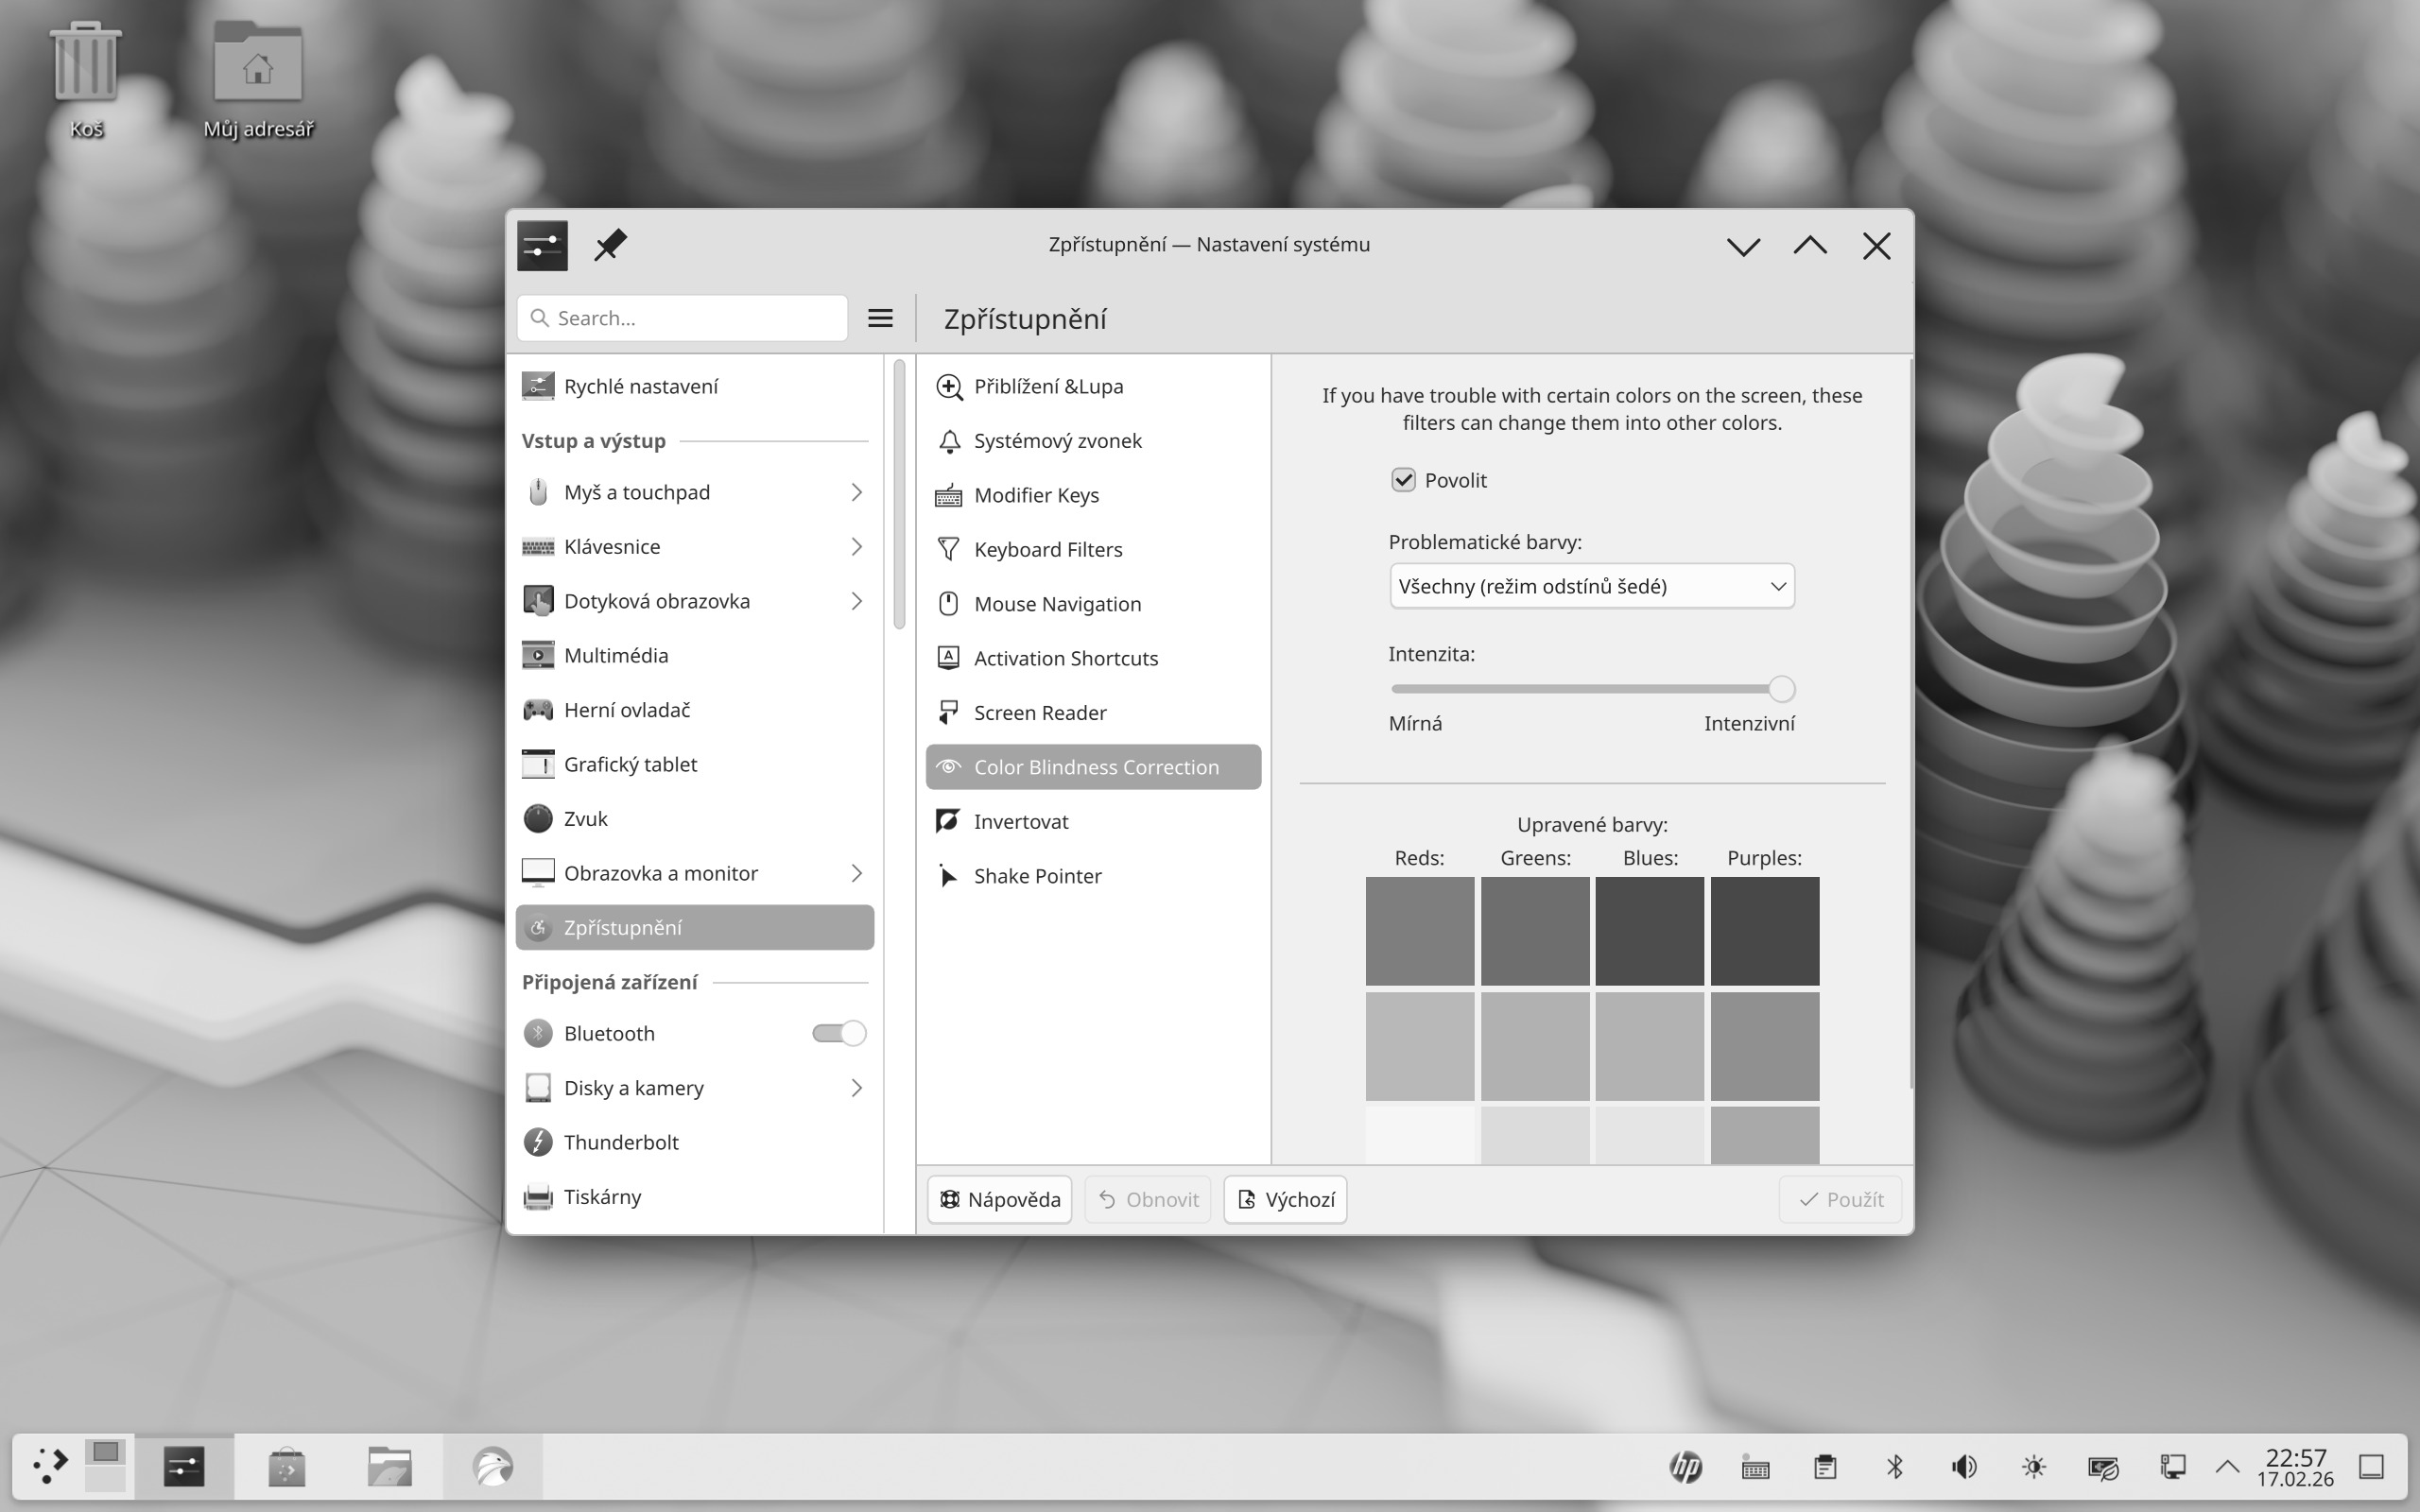Open the hamburger menu next to search
Viewport: 2420px width, 1512px height.
pos(880,318)
